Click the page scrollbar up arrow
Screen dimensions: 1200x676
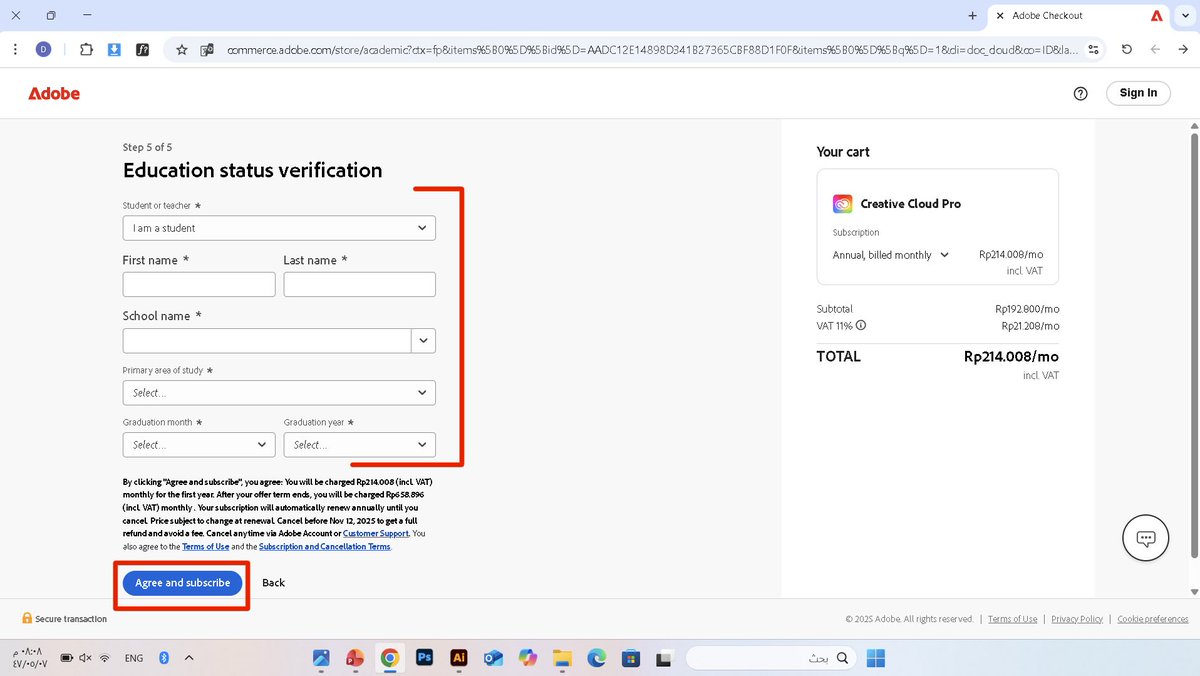(x=1193, y=125)
